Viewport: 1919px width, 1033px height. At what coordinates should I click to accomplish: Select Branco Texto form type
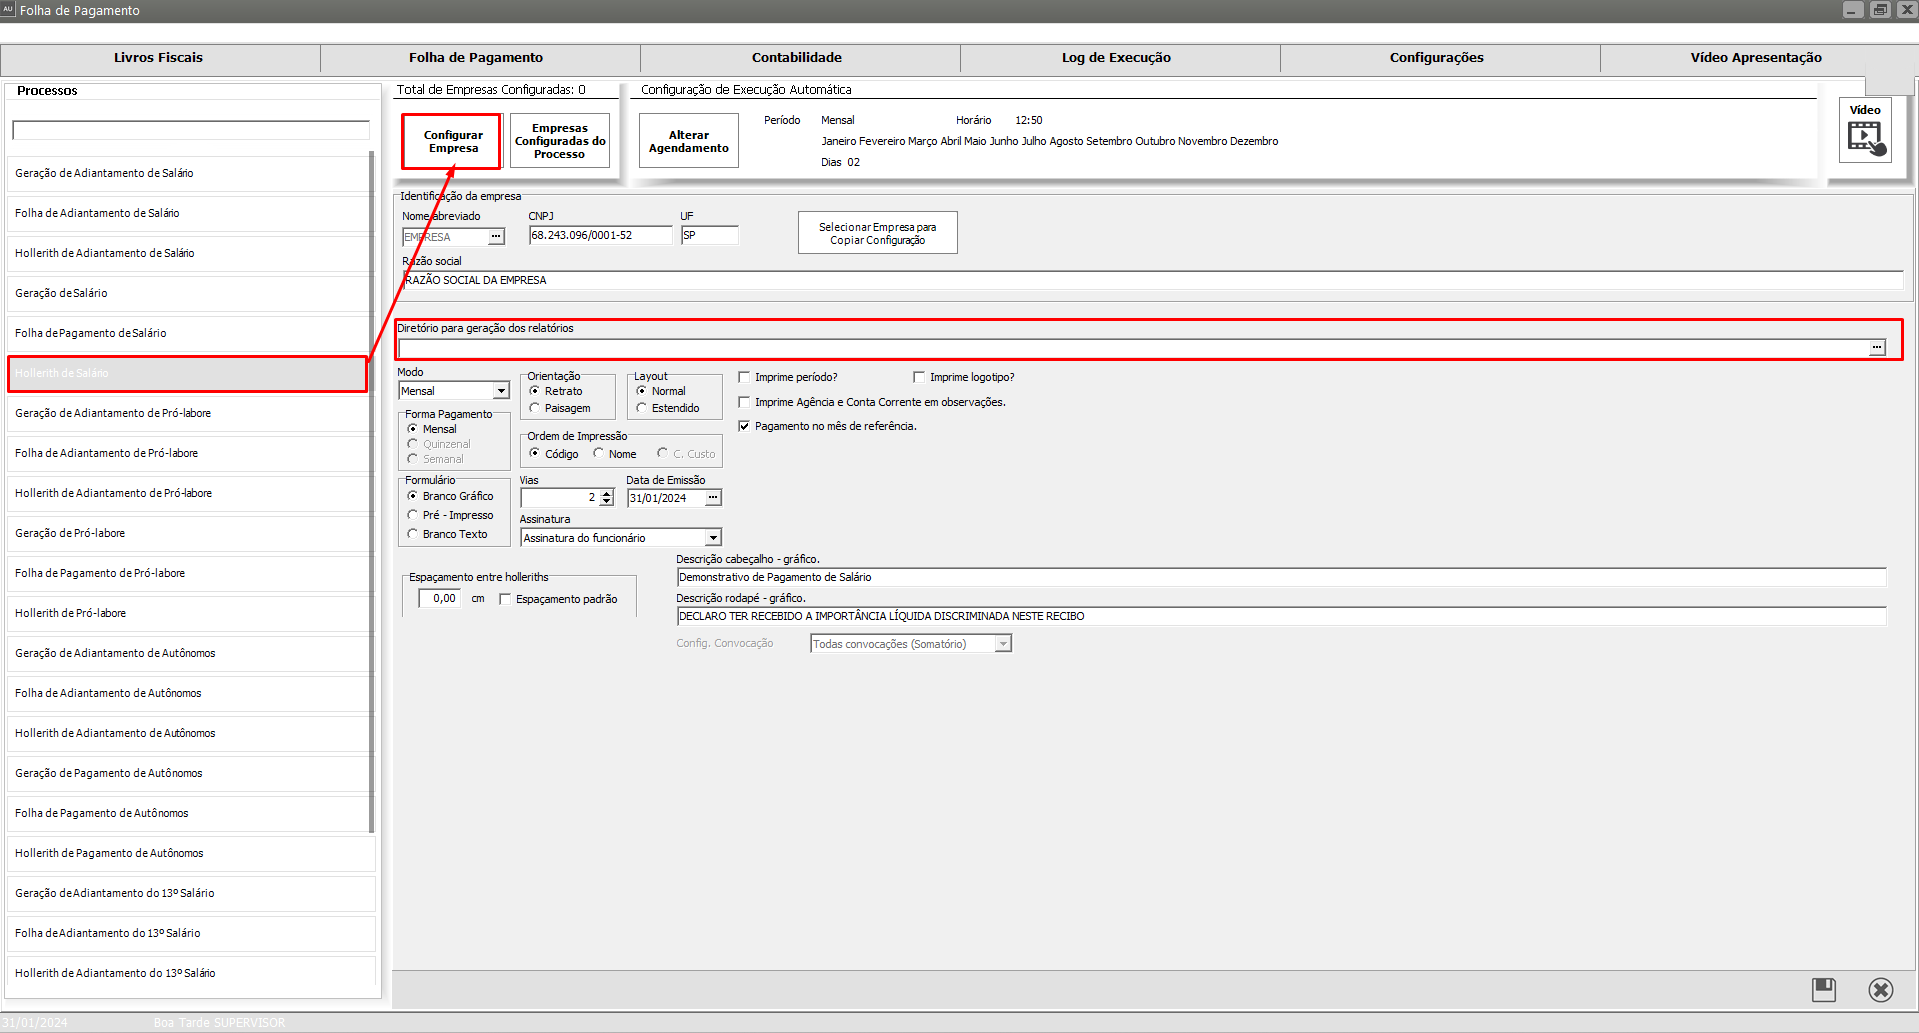(x=412, y=534)
